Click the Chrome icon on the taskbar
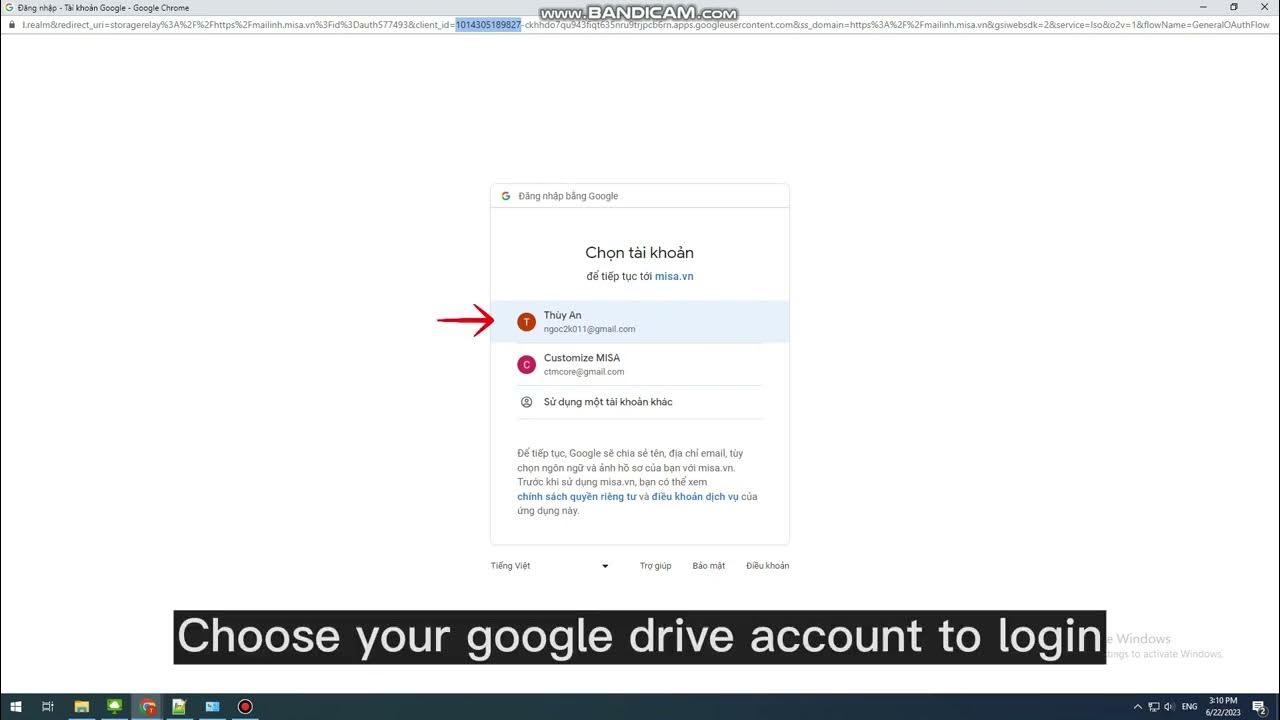This screenshot has height=720, width=1280. [x=148, y=707]
